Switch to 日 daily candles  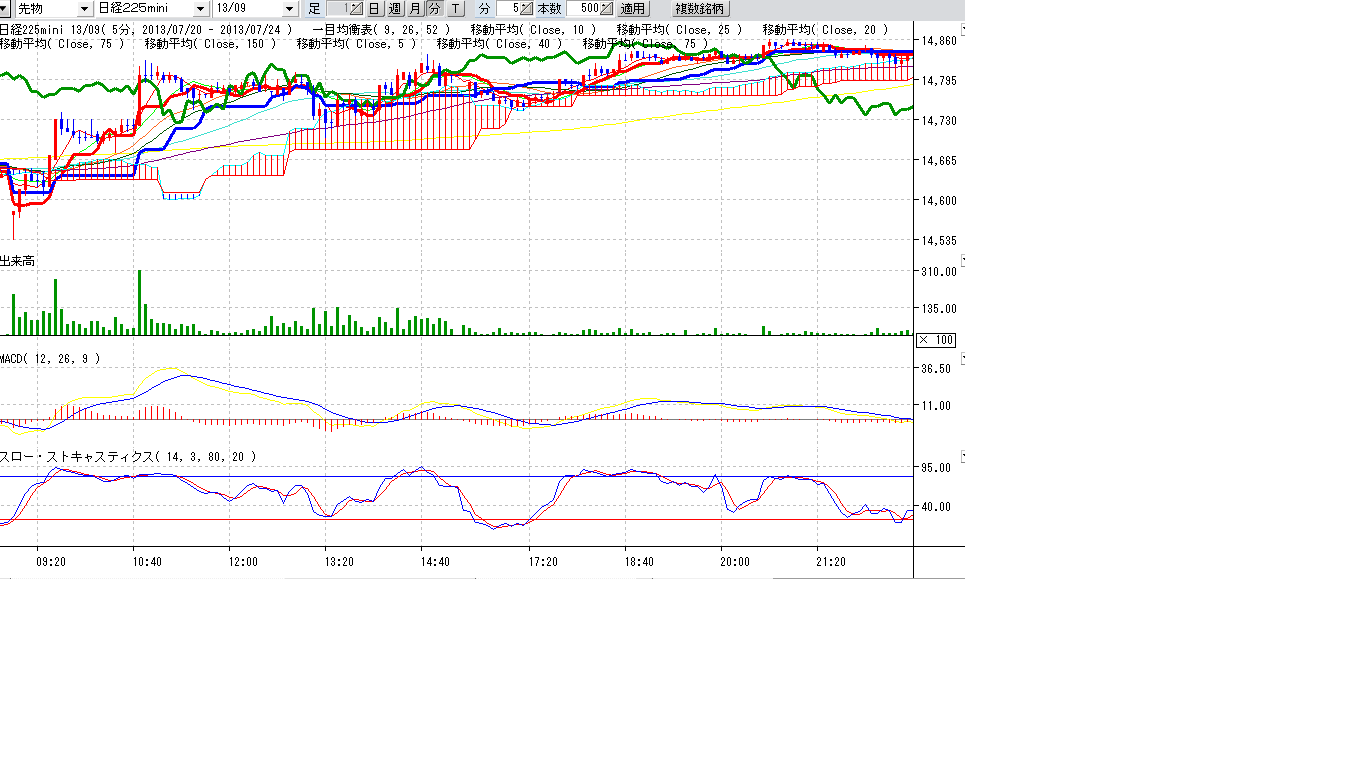click(x=374, y=9)
